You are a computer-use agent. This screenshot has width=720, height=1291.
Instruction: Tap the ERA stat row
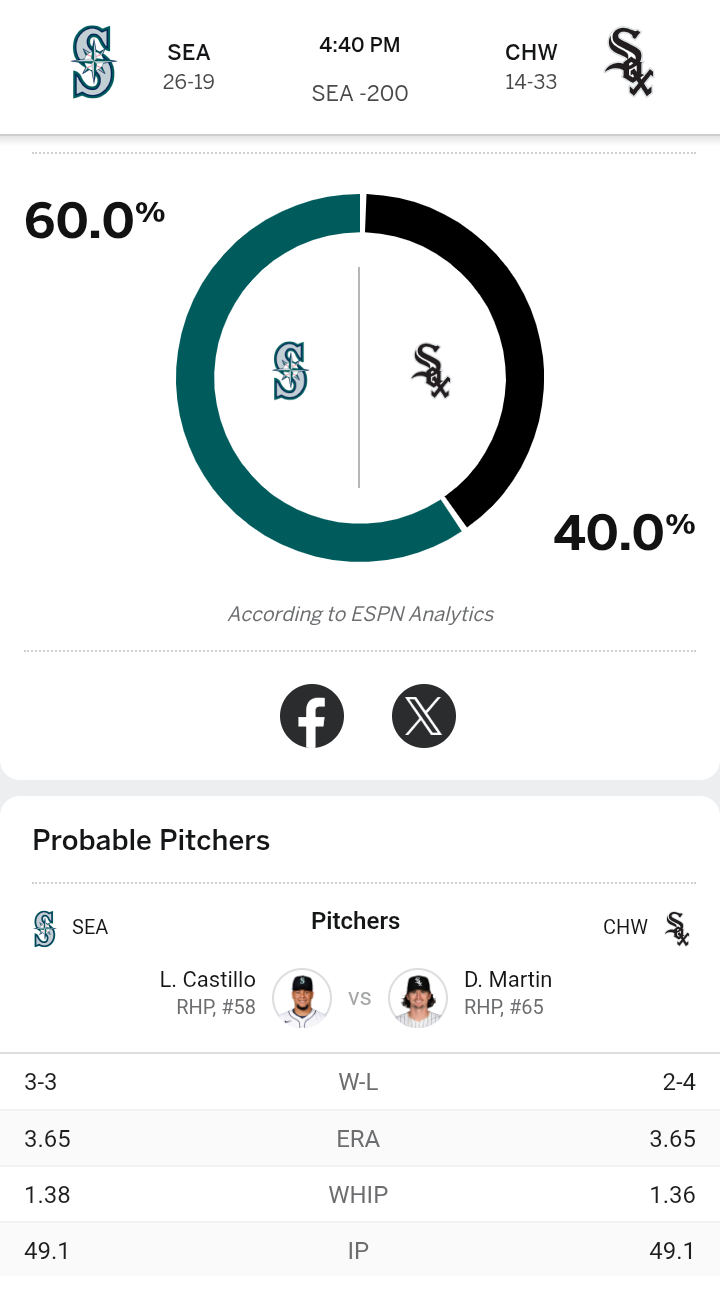[360, 1138]
